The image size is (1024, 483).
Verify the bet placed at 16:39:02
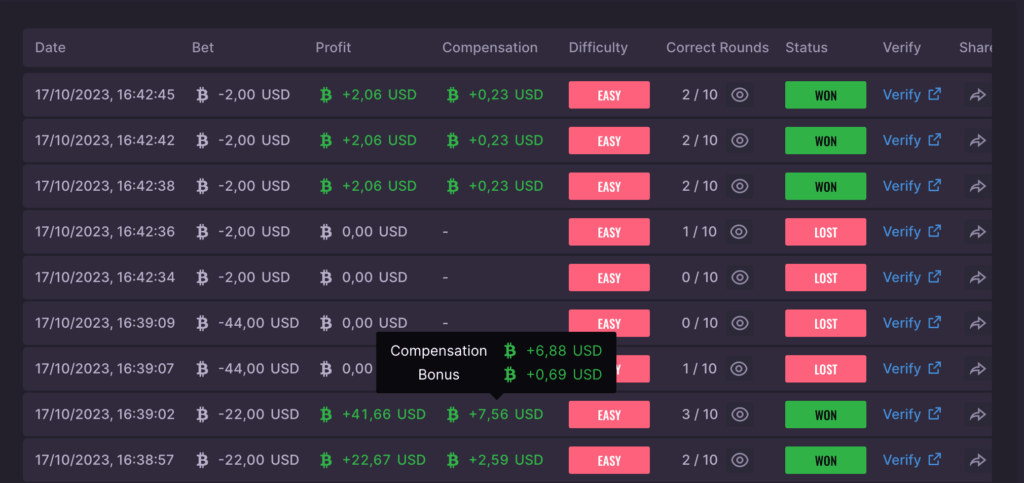(912, 415)
